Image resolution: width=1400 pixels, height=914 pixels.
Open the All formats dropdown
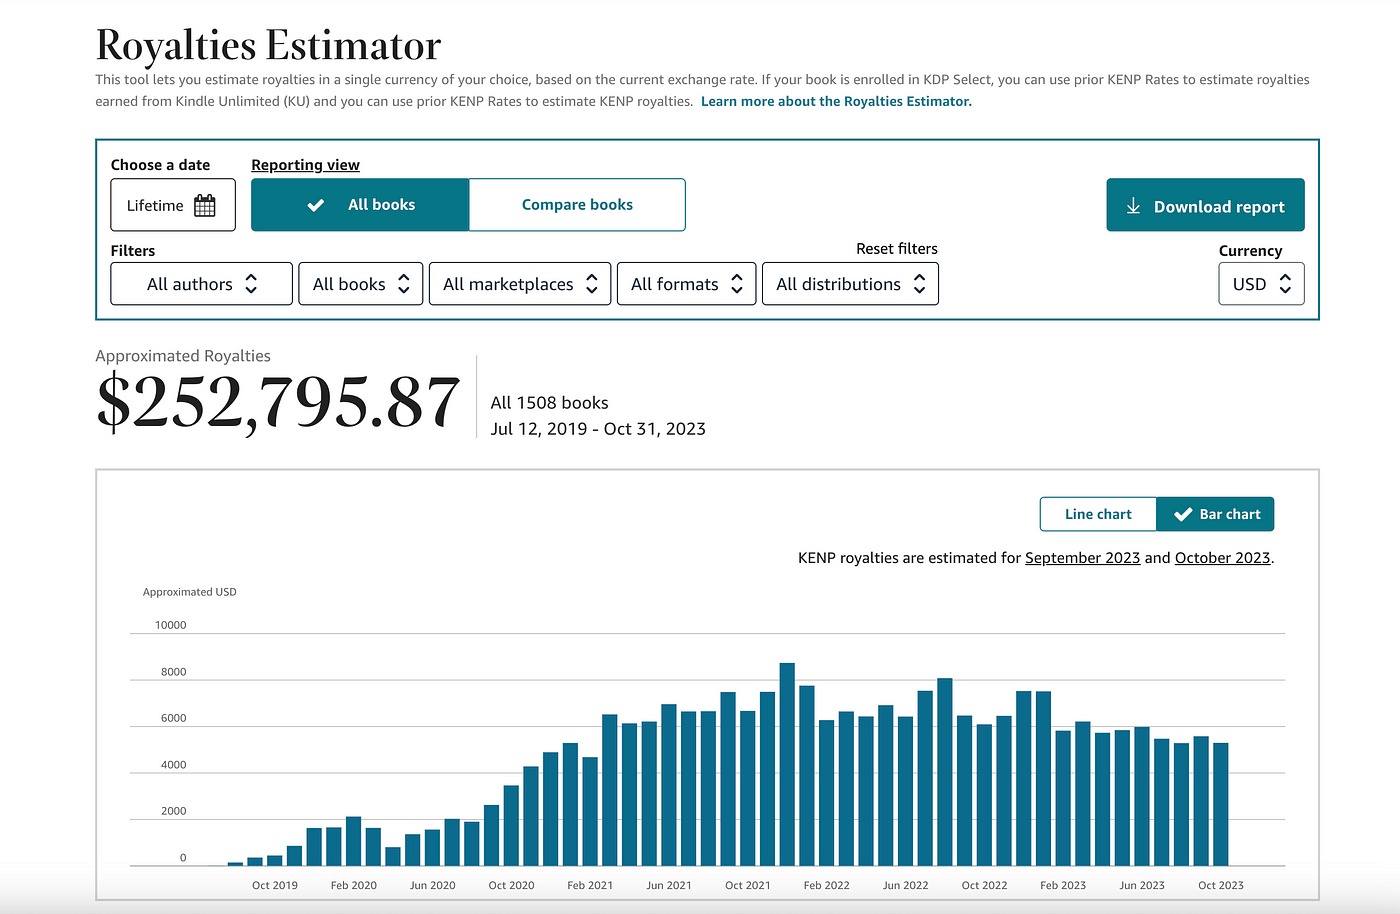(x=686, y=284)
